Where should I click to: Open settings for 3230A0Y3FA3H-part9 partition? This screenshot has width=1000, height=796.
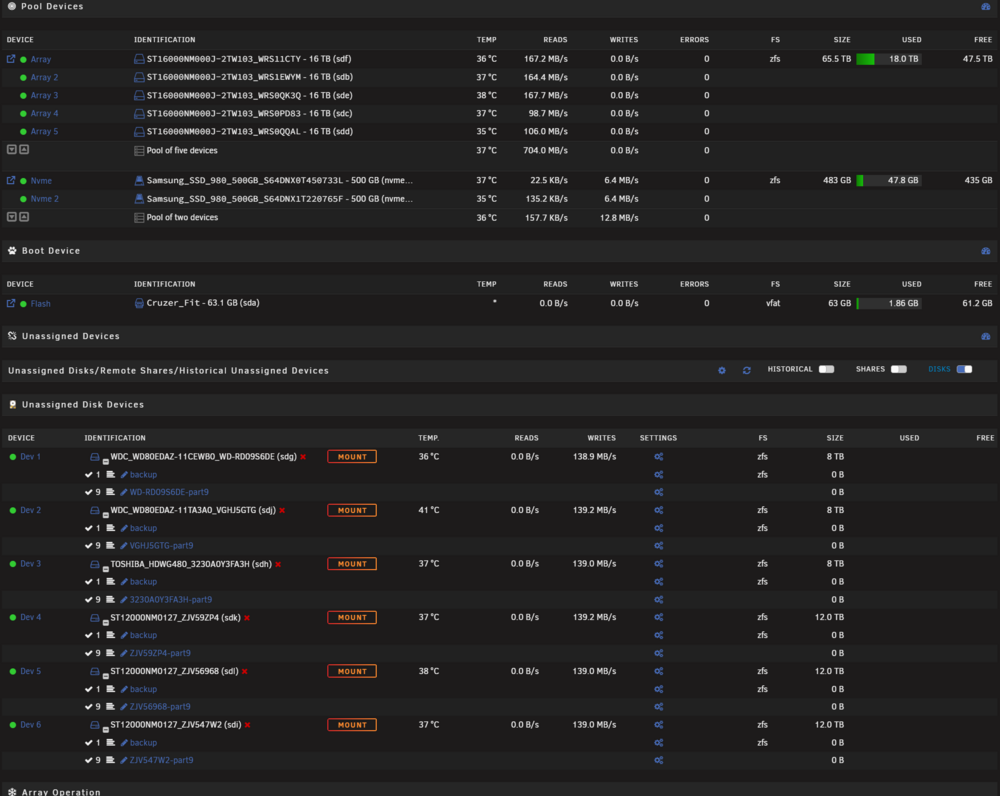[x=659, y=600]
